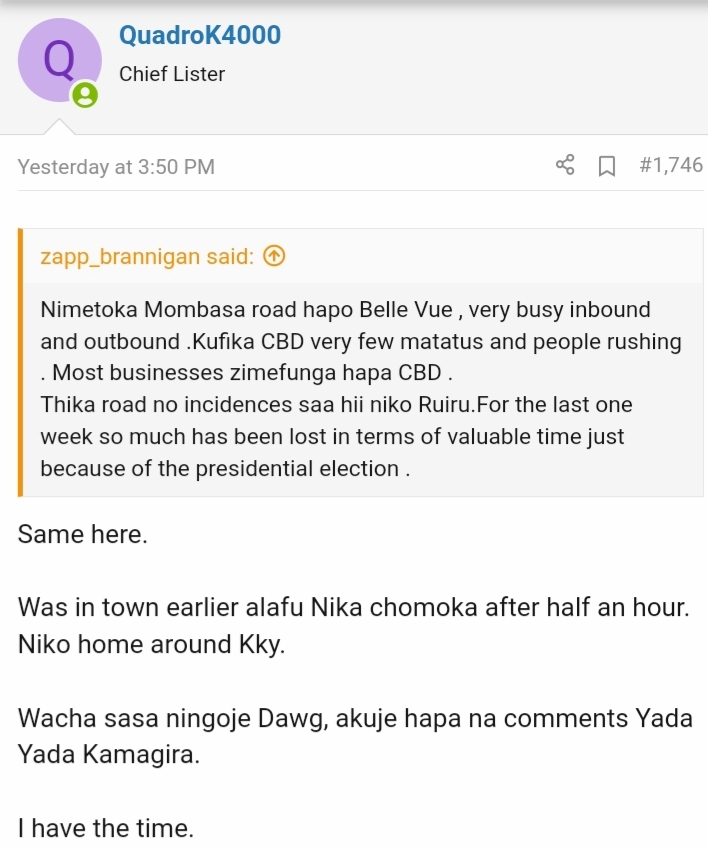Open QuadroK4000's profile via the username
708x849 pixels.
[200, 35]
